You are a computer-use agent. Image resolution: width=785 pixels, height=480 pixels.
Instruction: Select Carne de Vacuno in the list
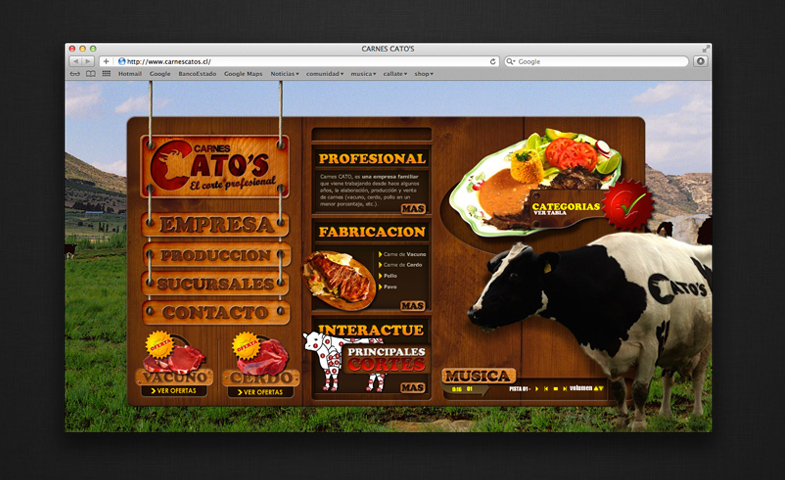pos(403,254)
